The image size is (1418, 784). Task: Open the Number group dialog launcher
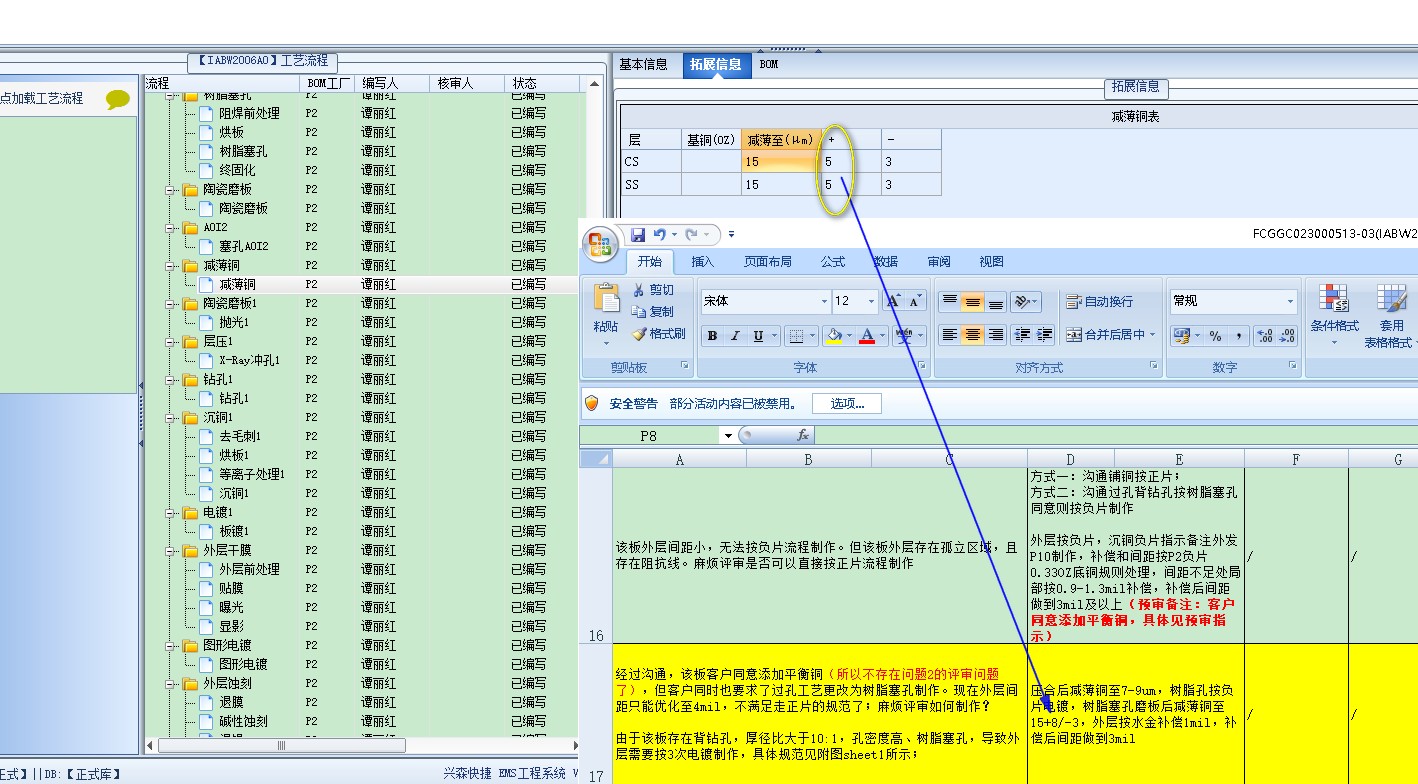1295,366
